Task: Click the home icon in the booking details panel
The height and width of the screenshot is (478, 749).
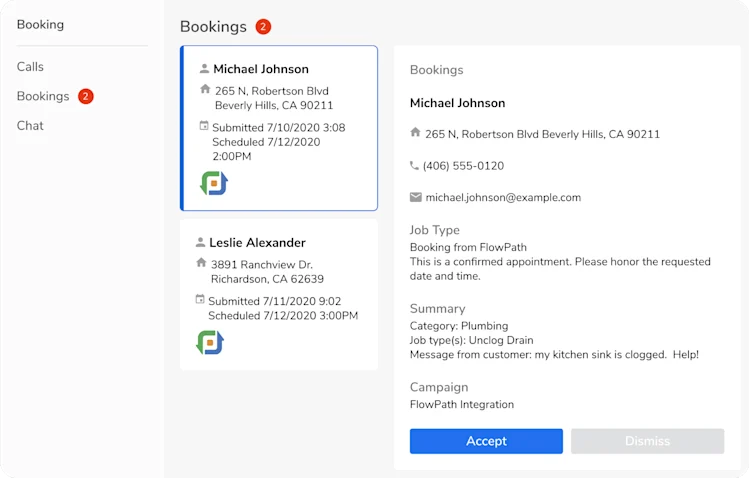Action: 415,132
